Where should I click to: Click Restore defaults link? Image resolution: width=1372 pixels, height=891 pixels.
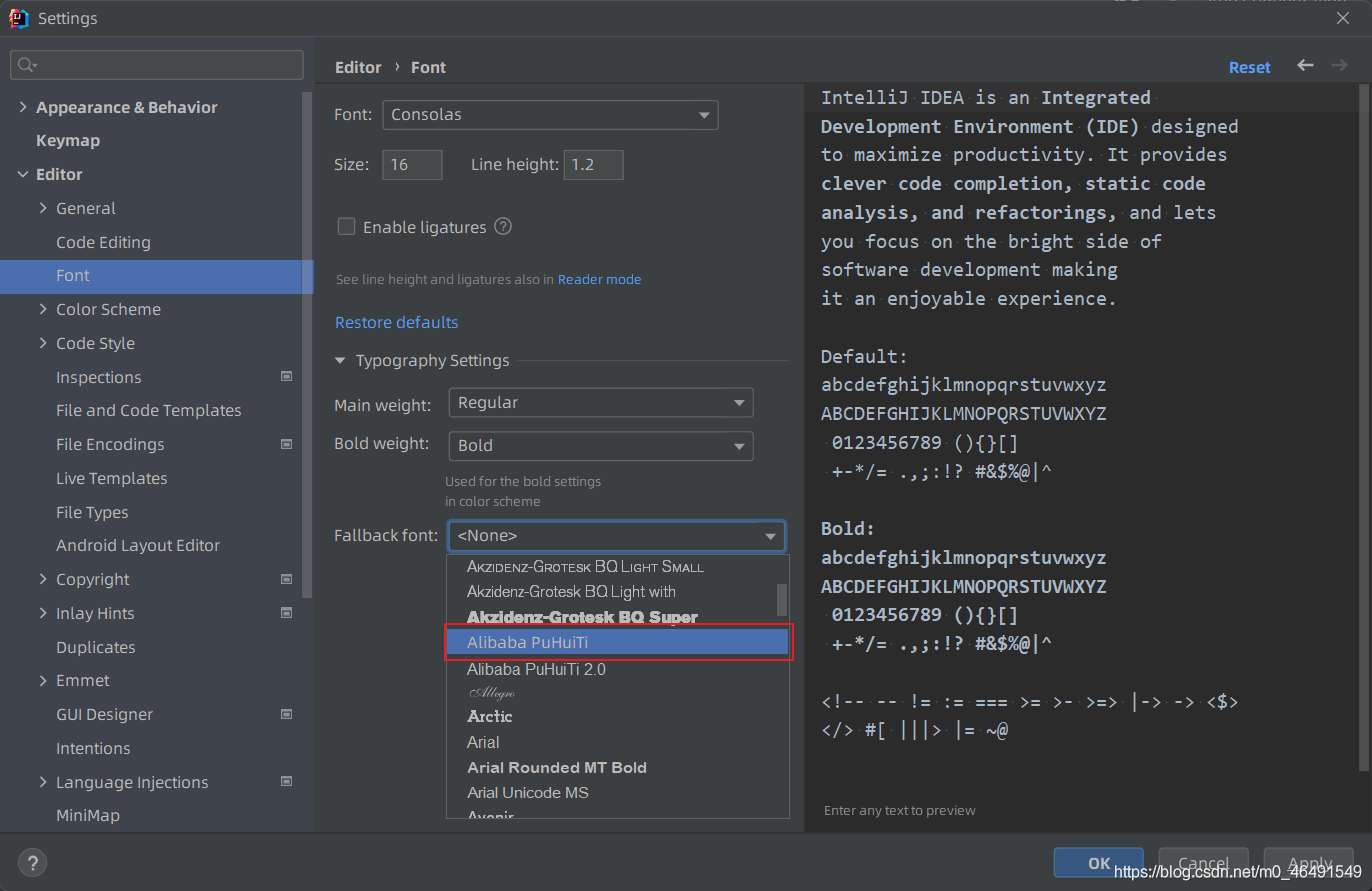click(x=396, y=322)
